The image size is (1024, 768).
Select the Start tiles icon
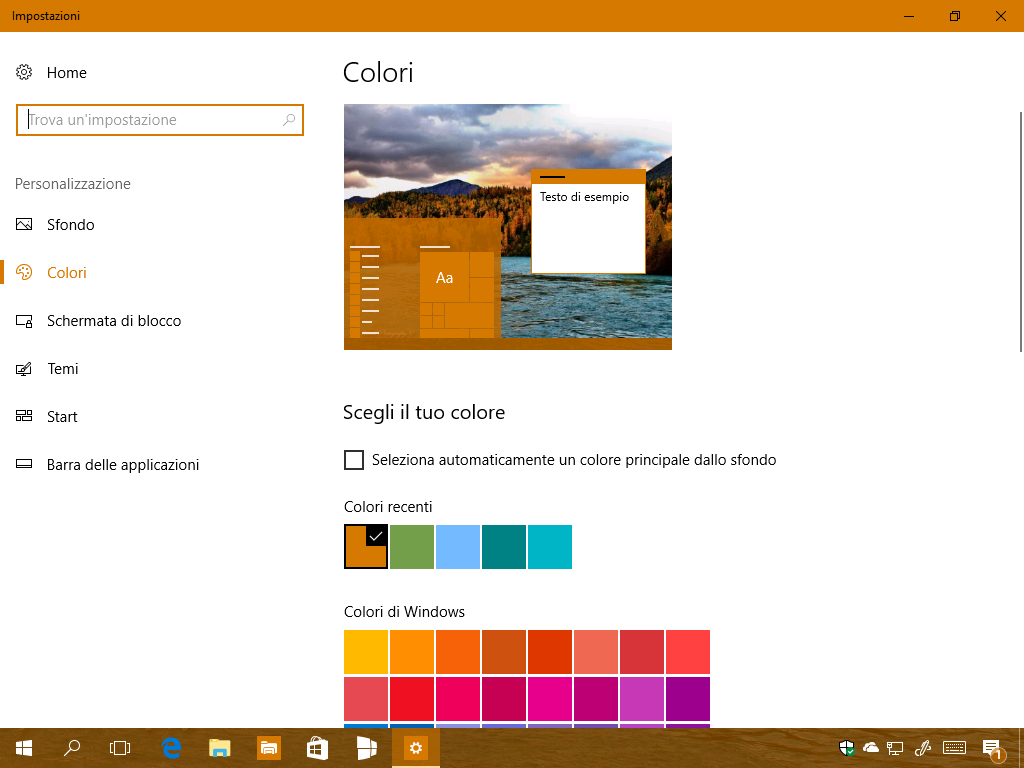24,416
